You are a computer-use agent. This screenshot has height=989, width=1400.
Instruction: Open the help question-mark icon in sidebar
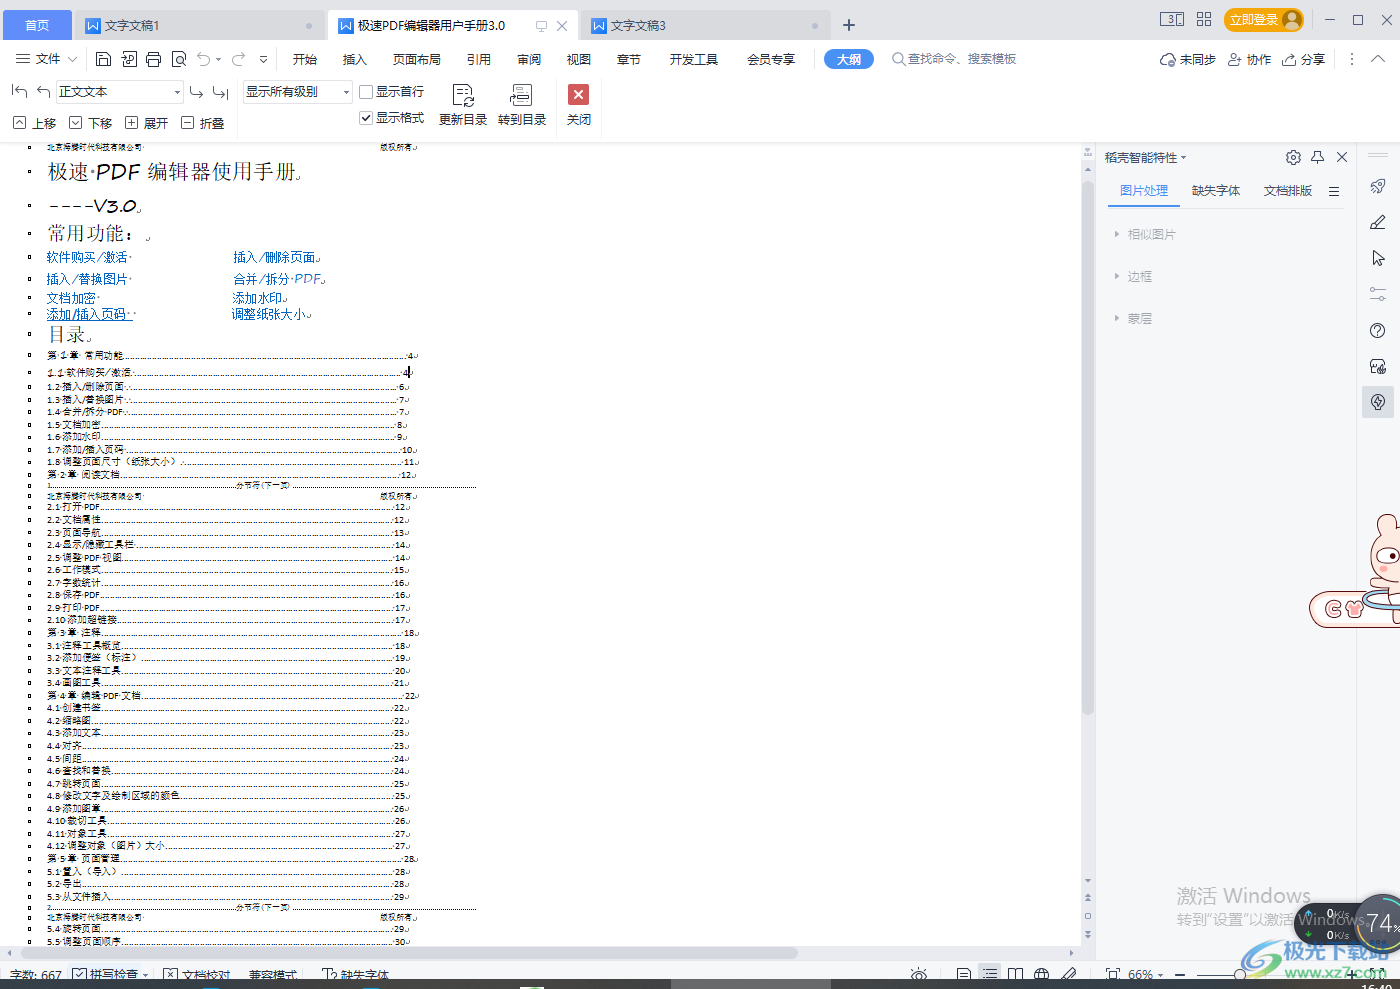point(1378,330)
